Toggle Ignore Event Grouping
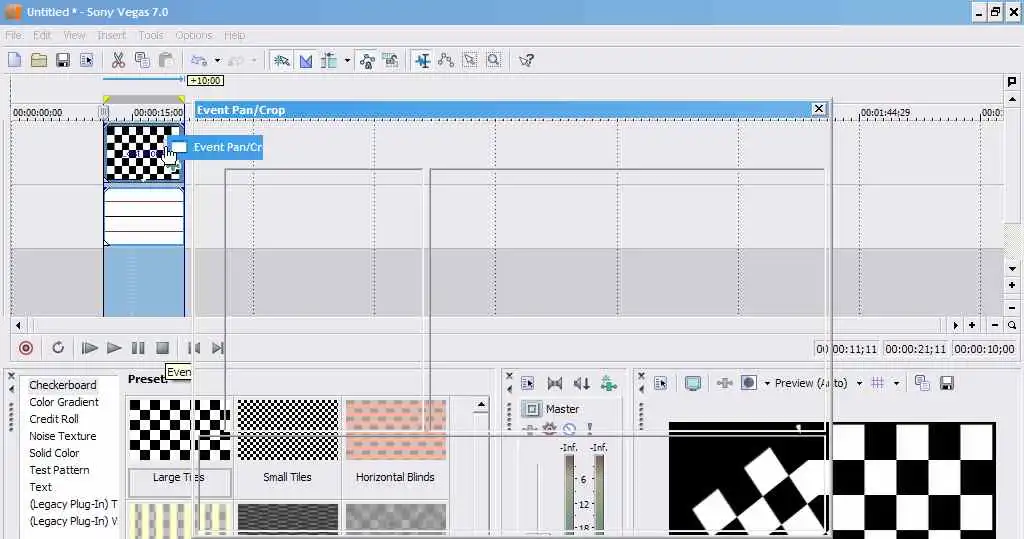 (391, 61)
